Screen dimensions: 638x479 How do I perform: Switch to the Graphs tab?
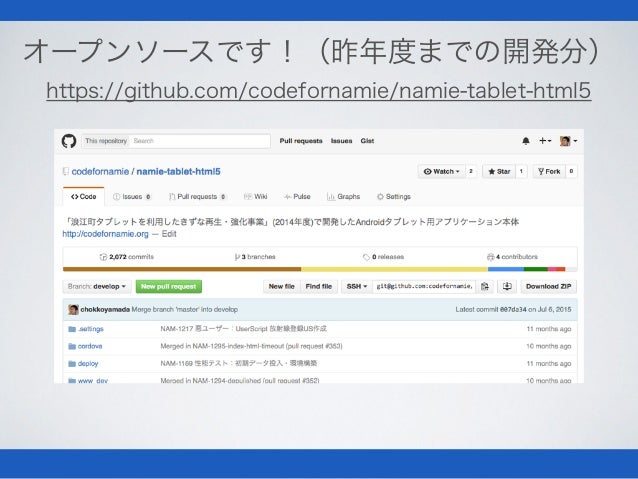pos(344,197)
